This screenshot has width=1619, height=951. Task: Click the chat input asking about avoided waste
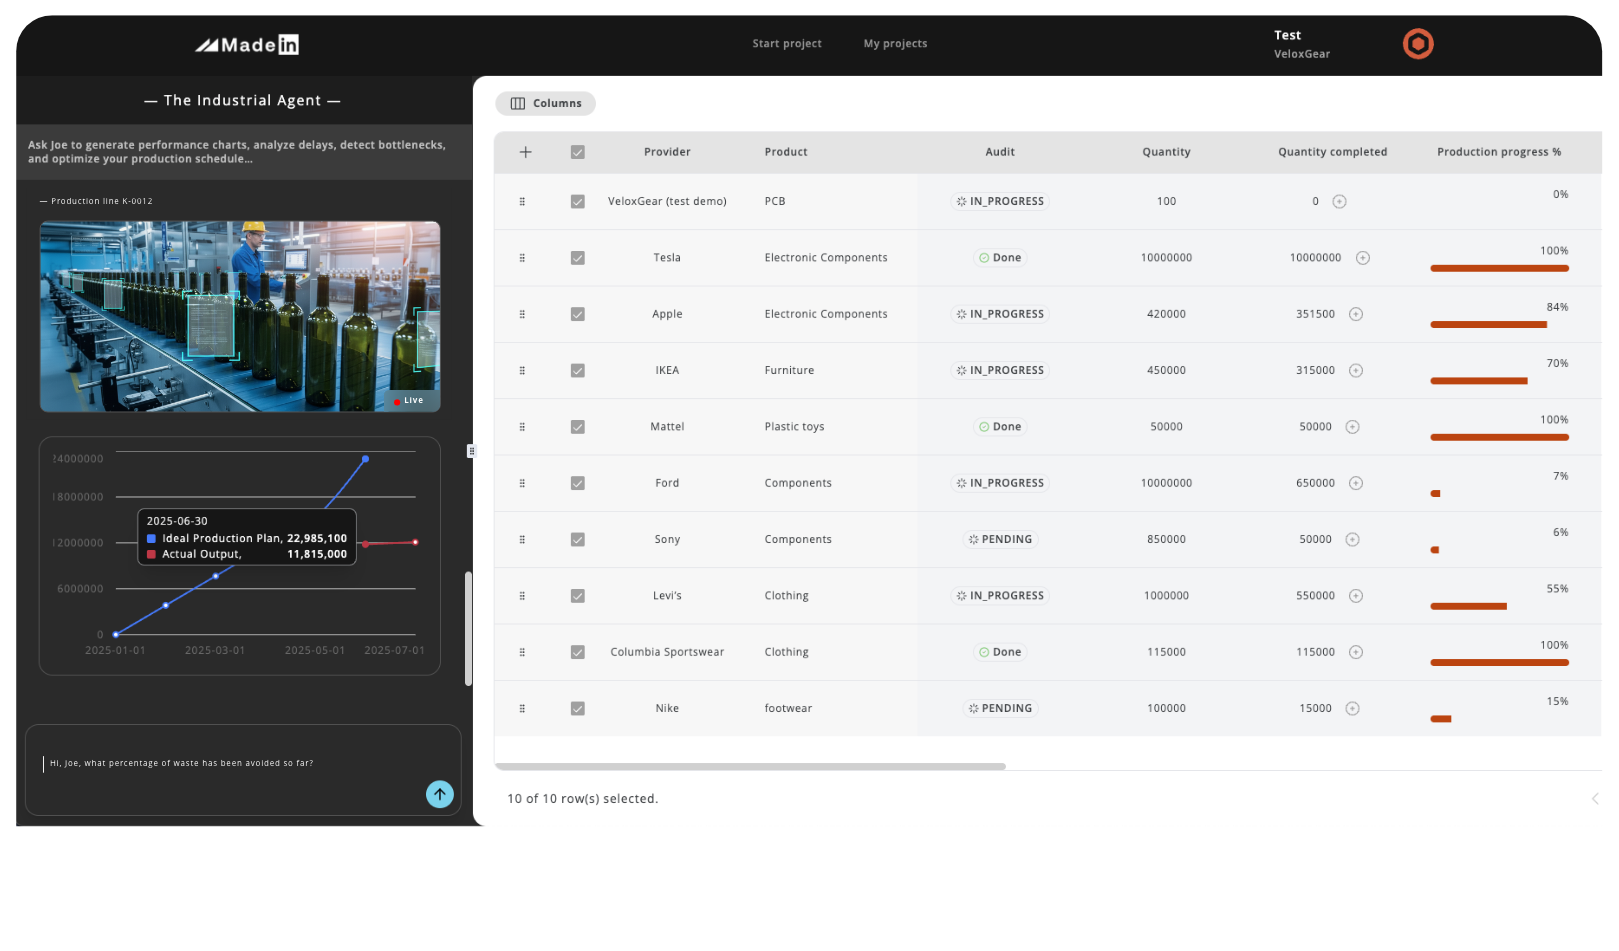(x=180, y=763)
